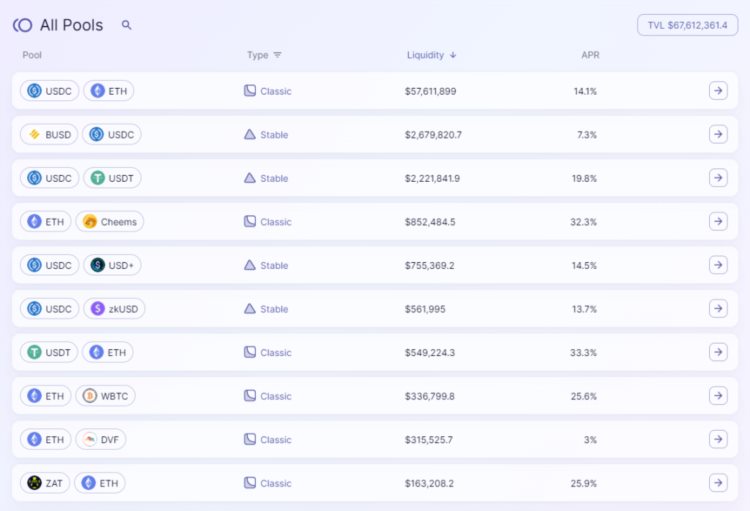Open the BUSD/USDC pool arrow button
750x511 pixels.
tap(718, 134)
